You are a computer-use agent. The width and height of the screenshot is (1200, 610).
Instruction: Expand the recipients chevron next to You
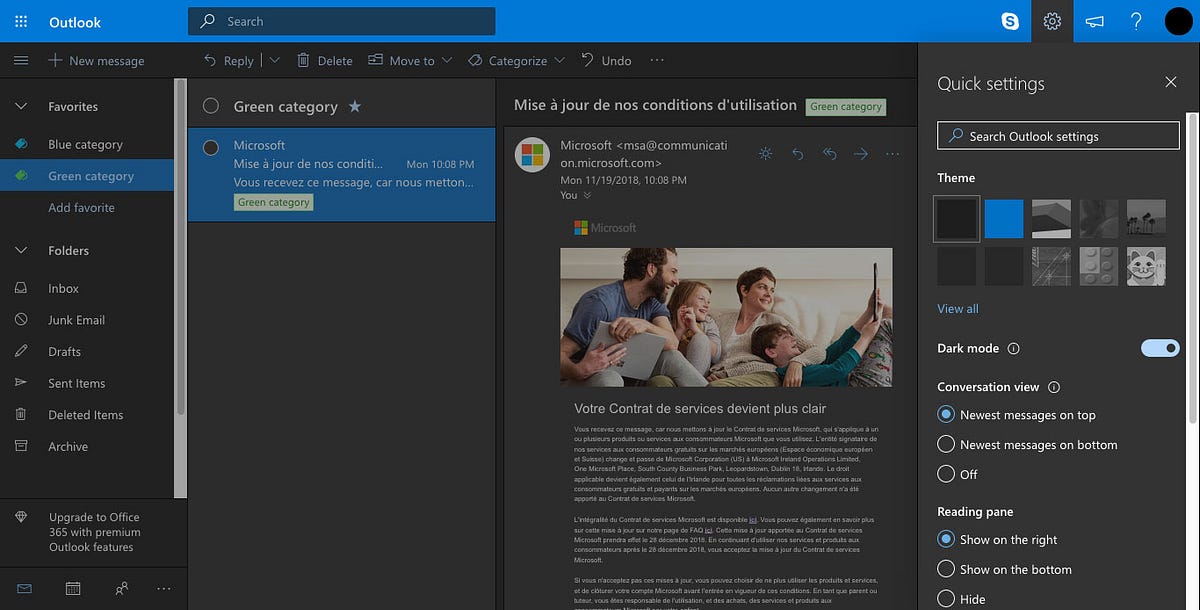pyautogui.click(x=587, y=195)
